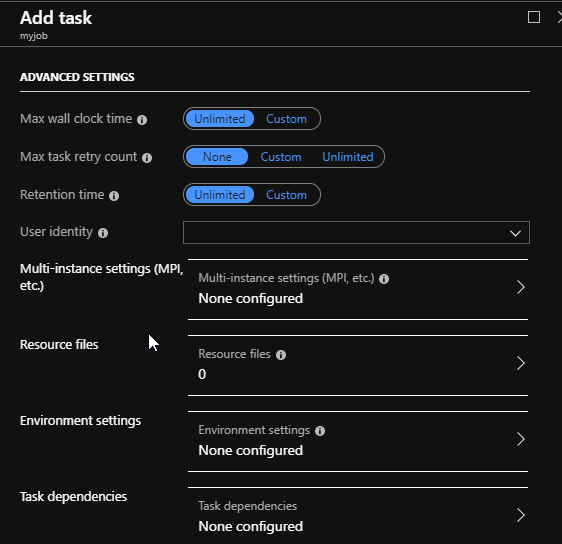Viewport: 562px width, 544px height.
Task: Show info icon beside Max task retry count
Action: (x=147, y=158)
